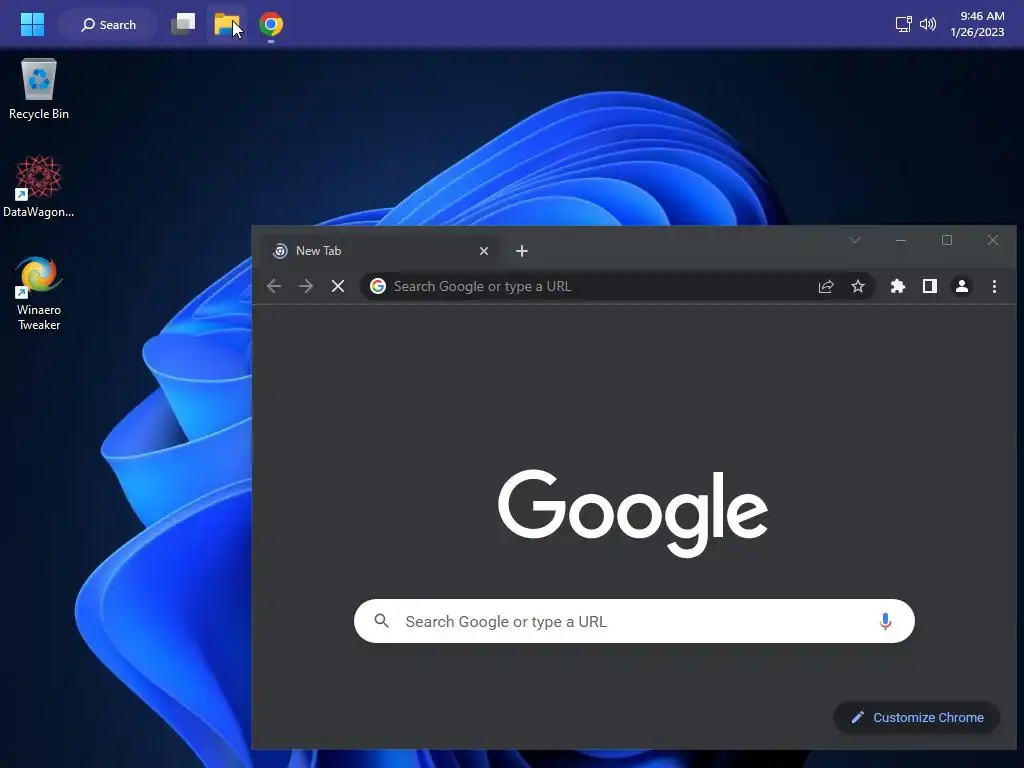Expand the Chrome tab search chevron

(855, 240)
